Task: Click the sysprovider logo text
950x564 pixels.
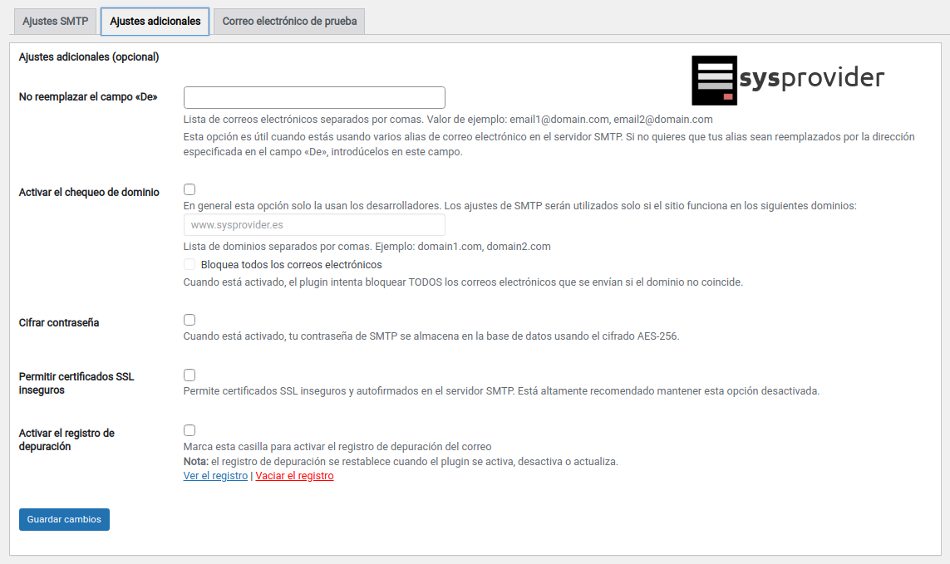Action: click(812, 78)
